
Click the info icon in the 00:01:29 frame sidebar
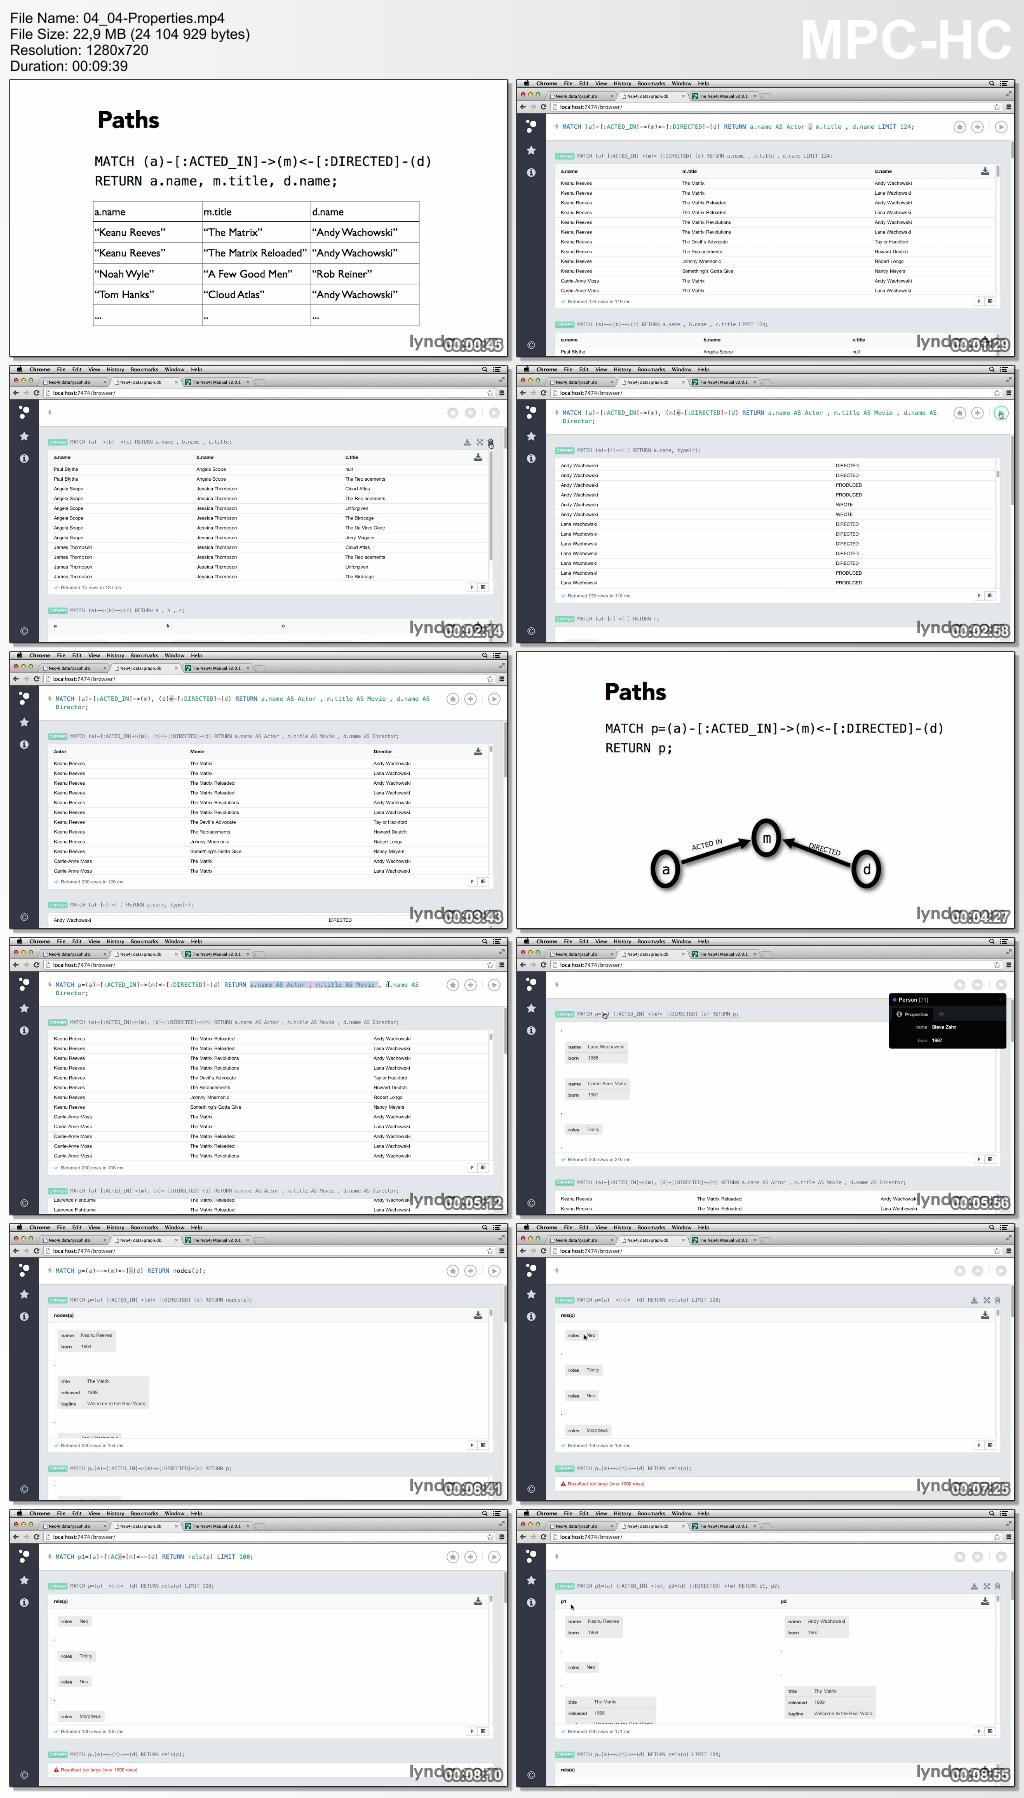531,172
